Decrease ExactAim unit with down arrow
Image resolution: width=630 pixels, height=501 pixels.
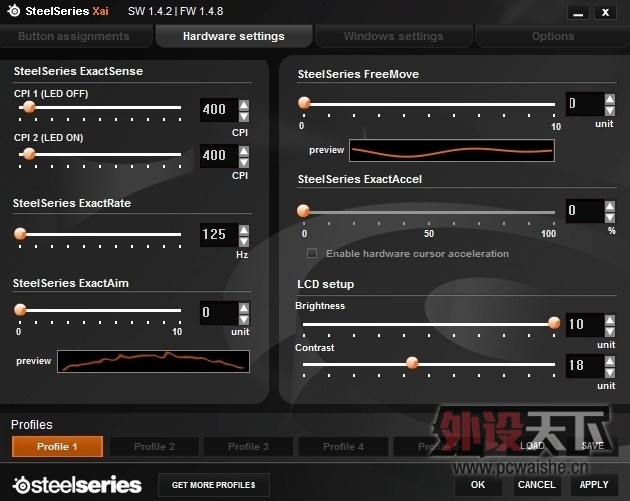[244, 319]
